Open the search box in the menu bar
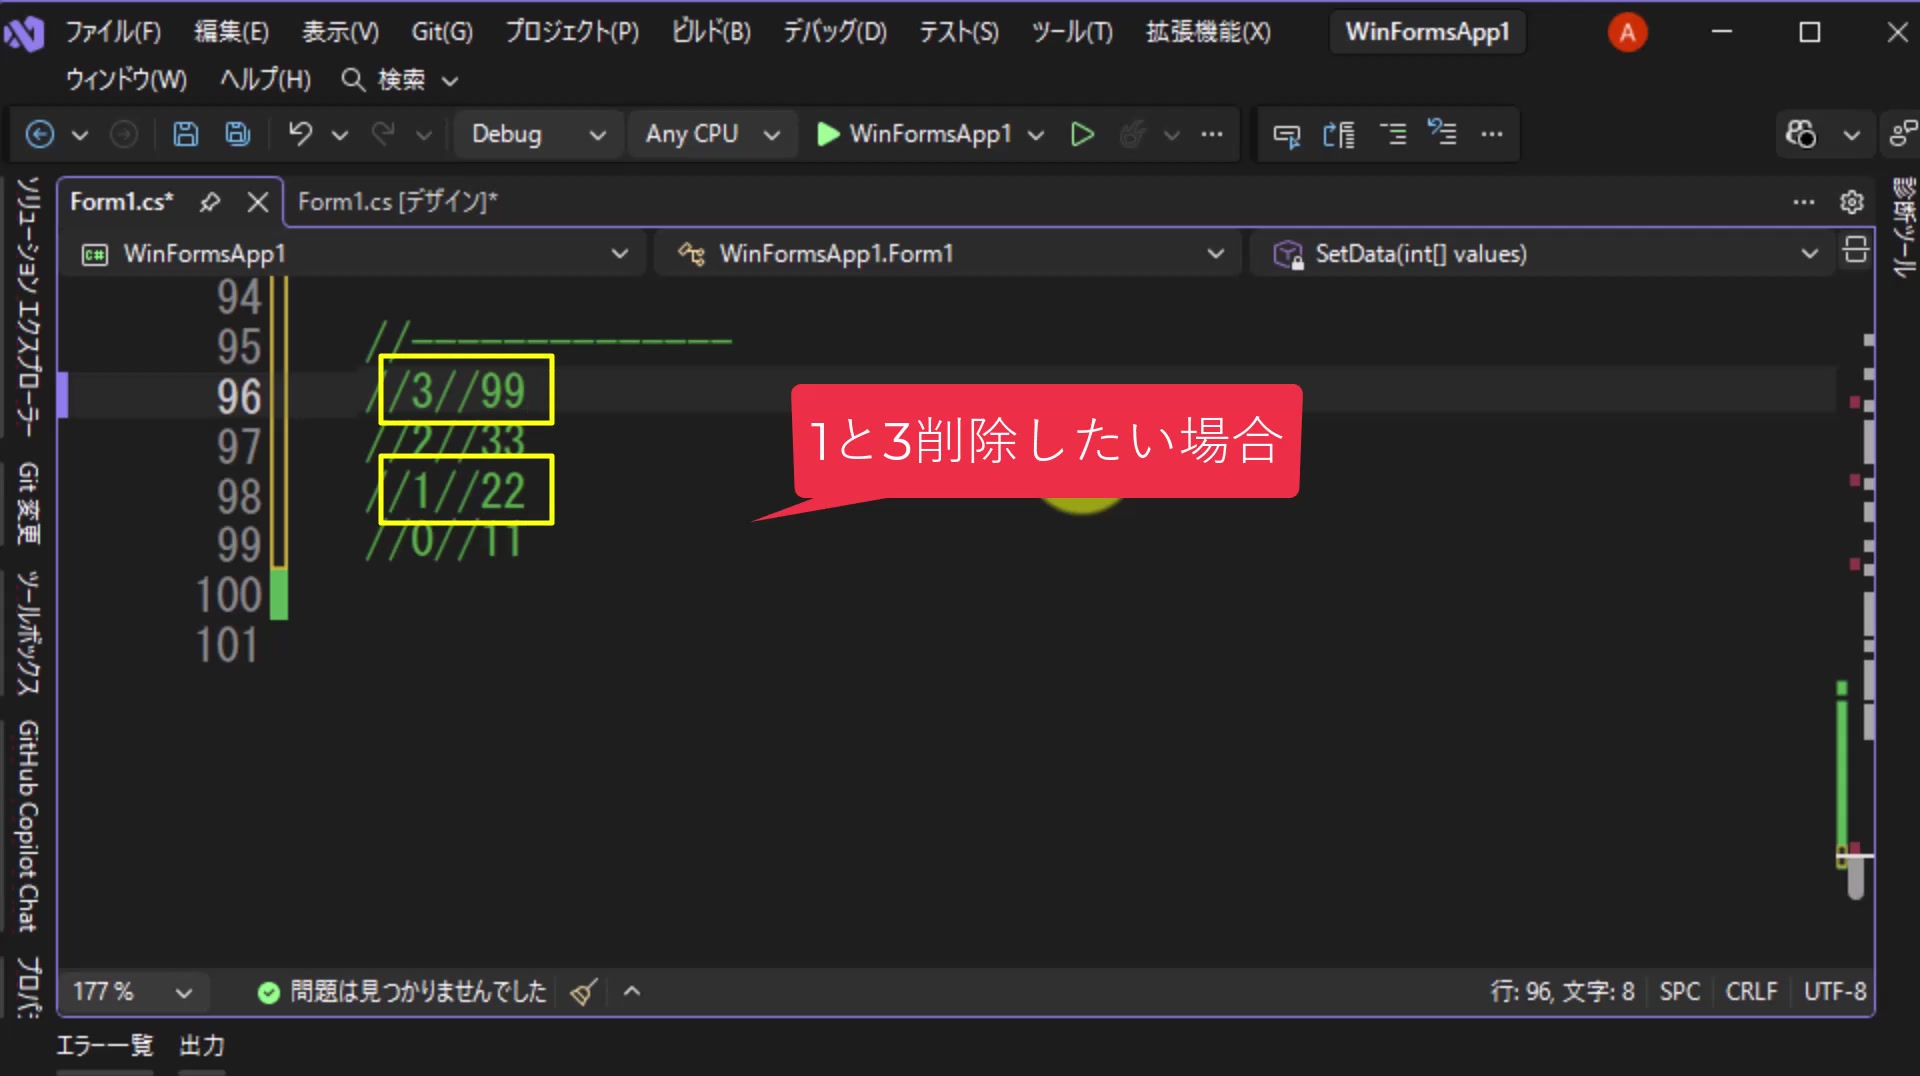Image resolution: width=1920 pixels, height=1076 pixels. pos(399,80)
